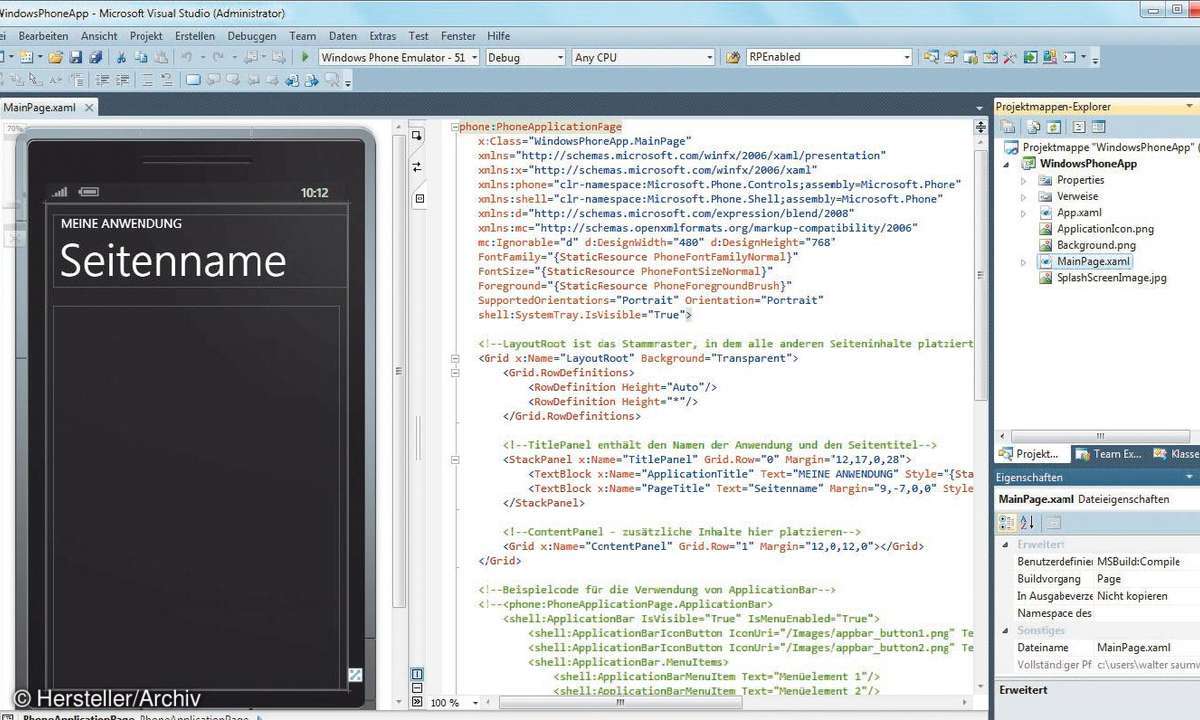Collapse the phone:PhoneApplicationPage code region

pyautogui.click(x=454, y=127)
